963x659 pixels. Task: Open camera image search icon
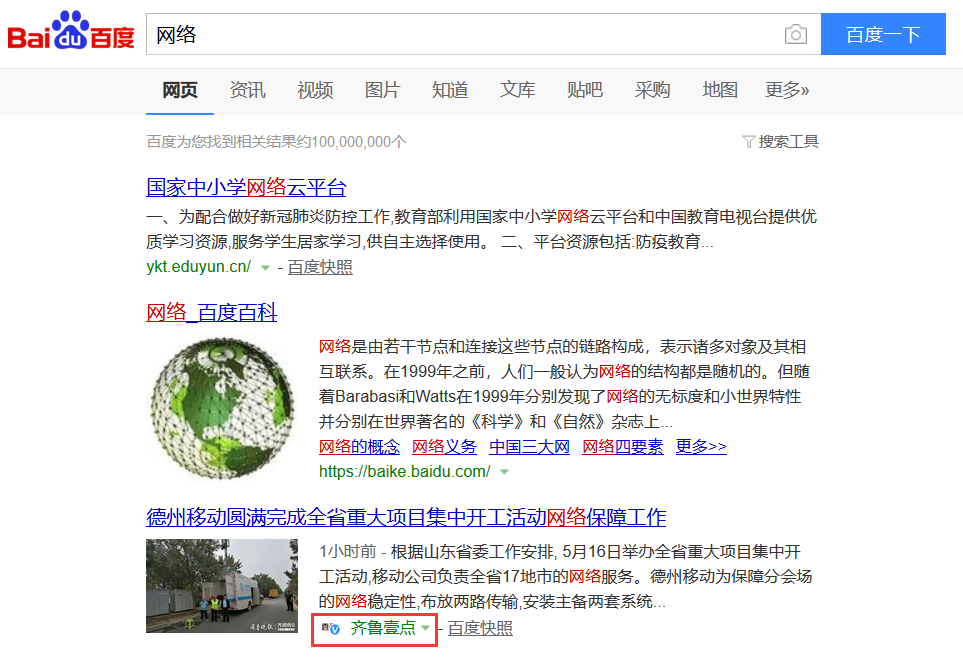tap(795, 35)
